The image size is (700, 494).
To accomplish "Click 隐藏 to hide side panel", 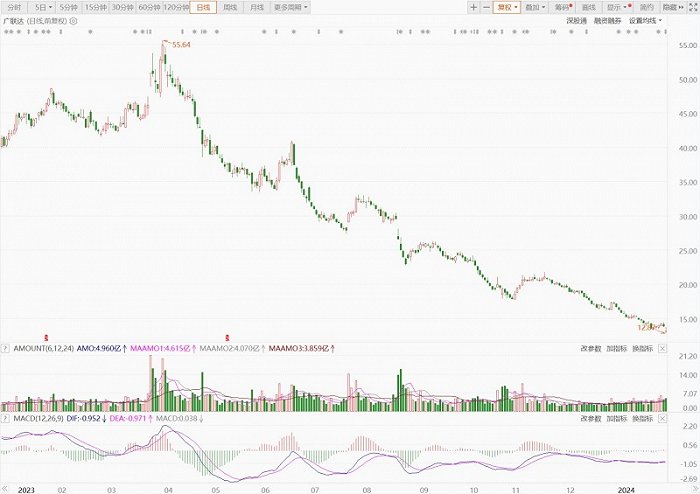I will [x=673, y=7].
